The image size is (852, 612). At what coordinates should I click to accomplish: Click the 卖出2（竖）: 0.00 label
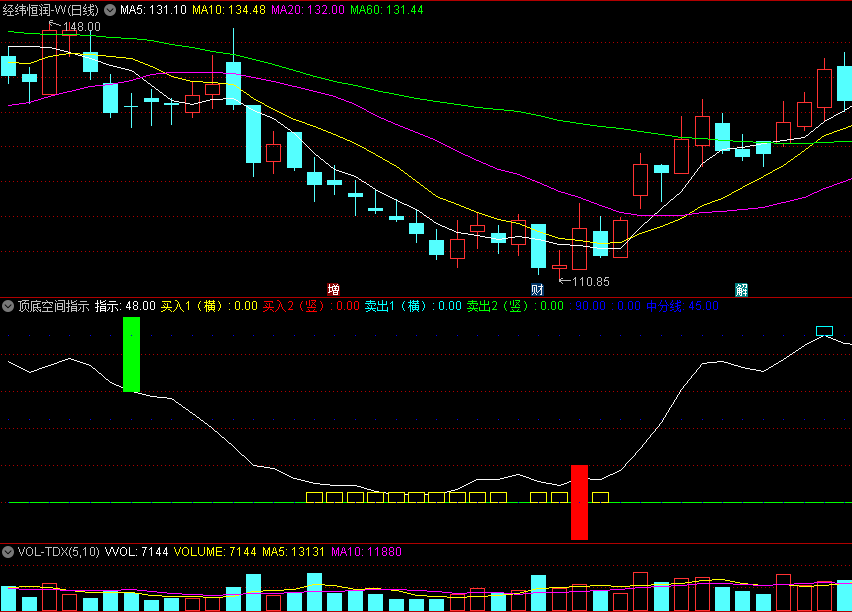pyautogui.click(x=515, y=306)
